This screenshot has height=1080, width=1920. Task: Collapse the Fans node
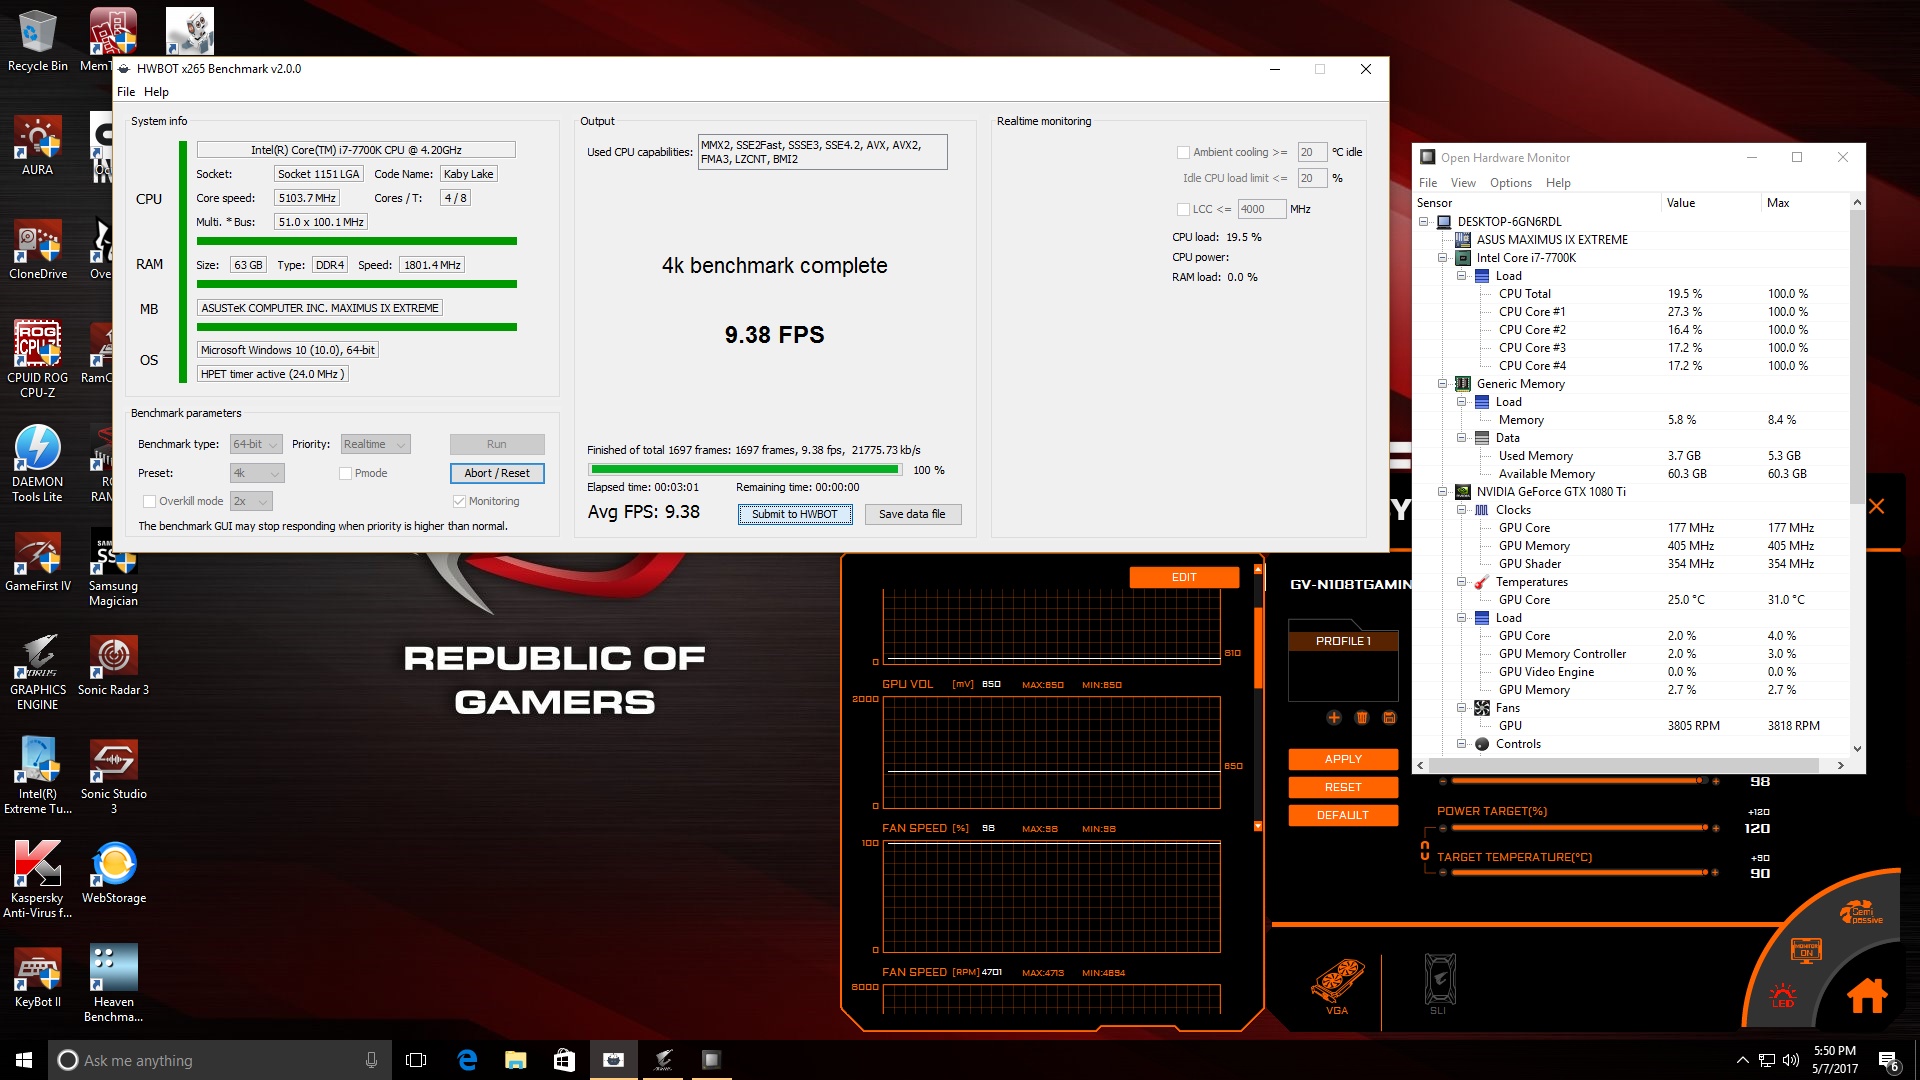pos(1462,708)
